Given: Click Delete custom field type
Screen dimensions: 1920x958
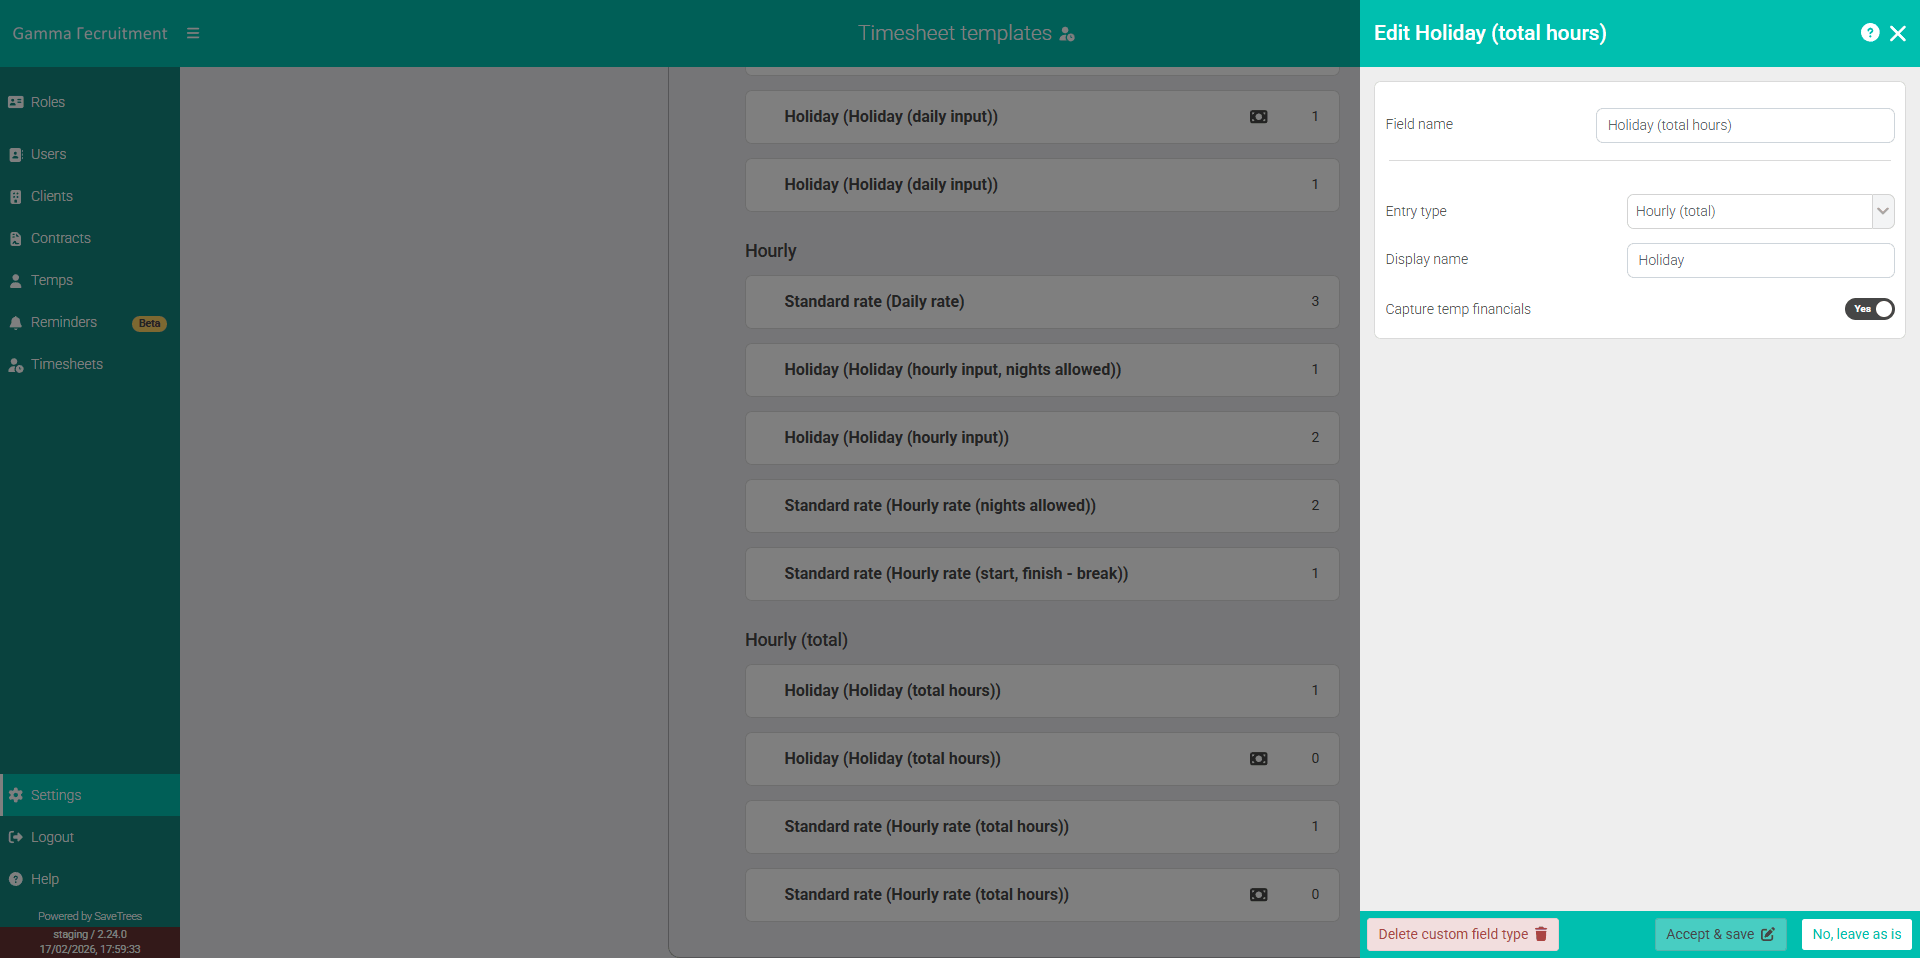Looking at the screenshot, I should pyautogui.click(x=1462, y=934).
